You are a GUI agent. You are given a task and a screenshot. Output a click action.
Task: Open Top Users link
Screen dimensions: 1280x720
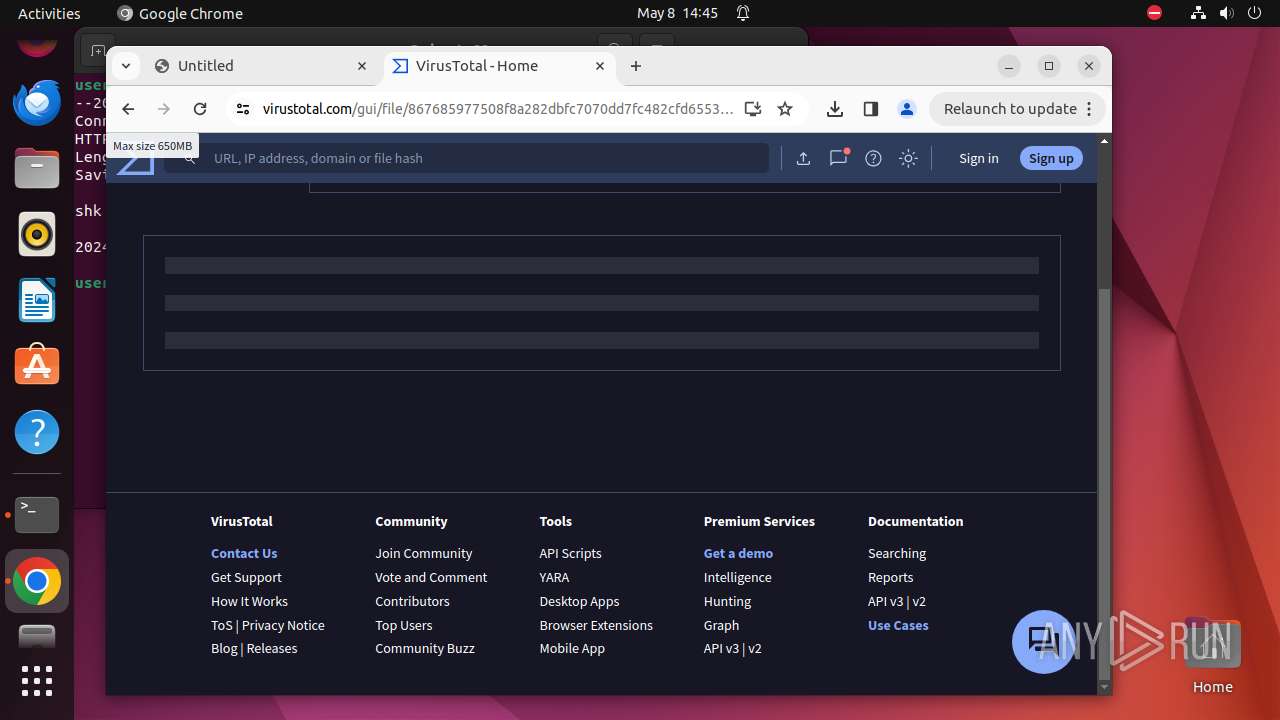[x=404, y=625]
